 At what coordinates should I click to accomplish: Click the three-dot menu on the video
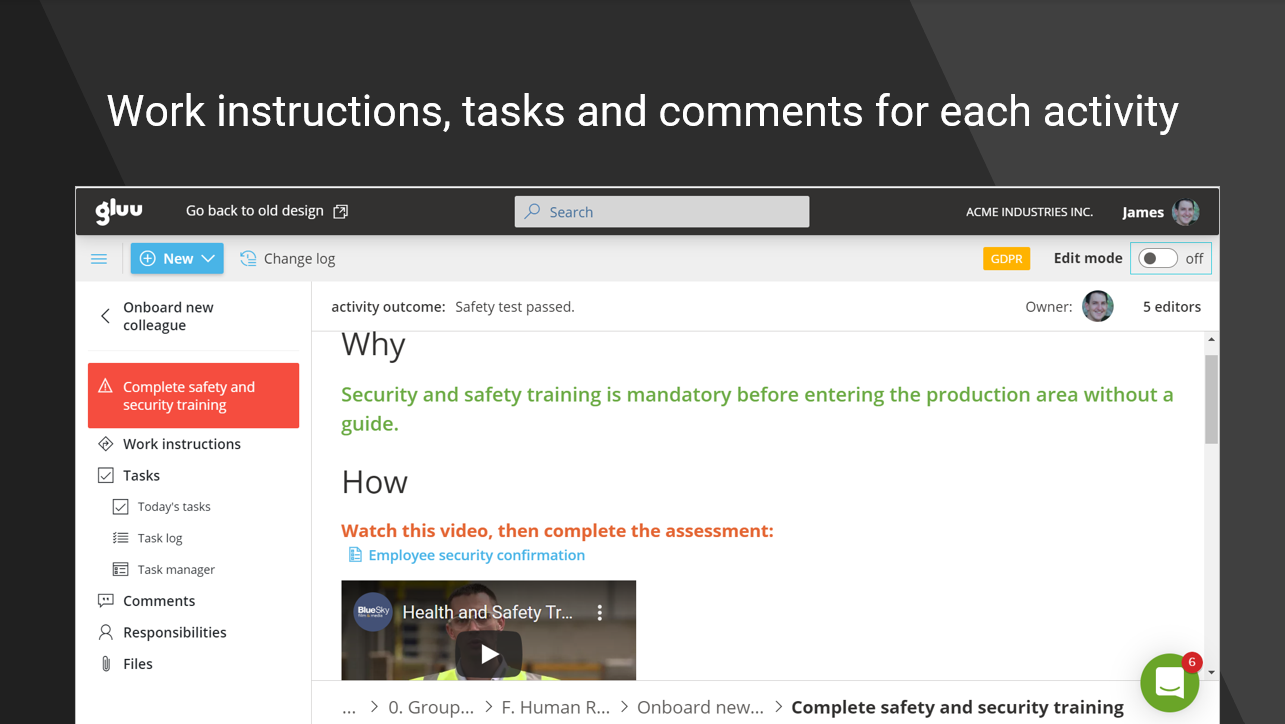click(x=600, y=612)
